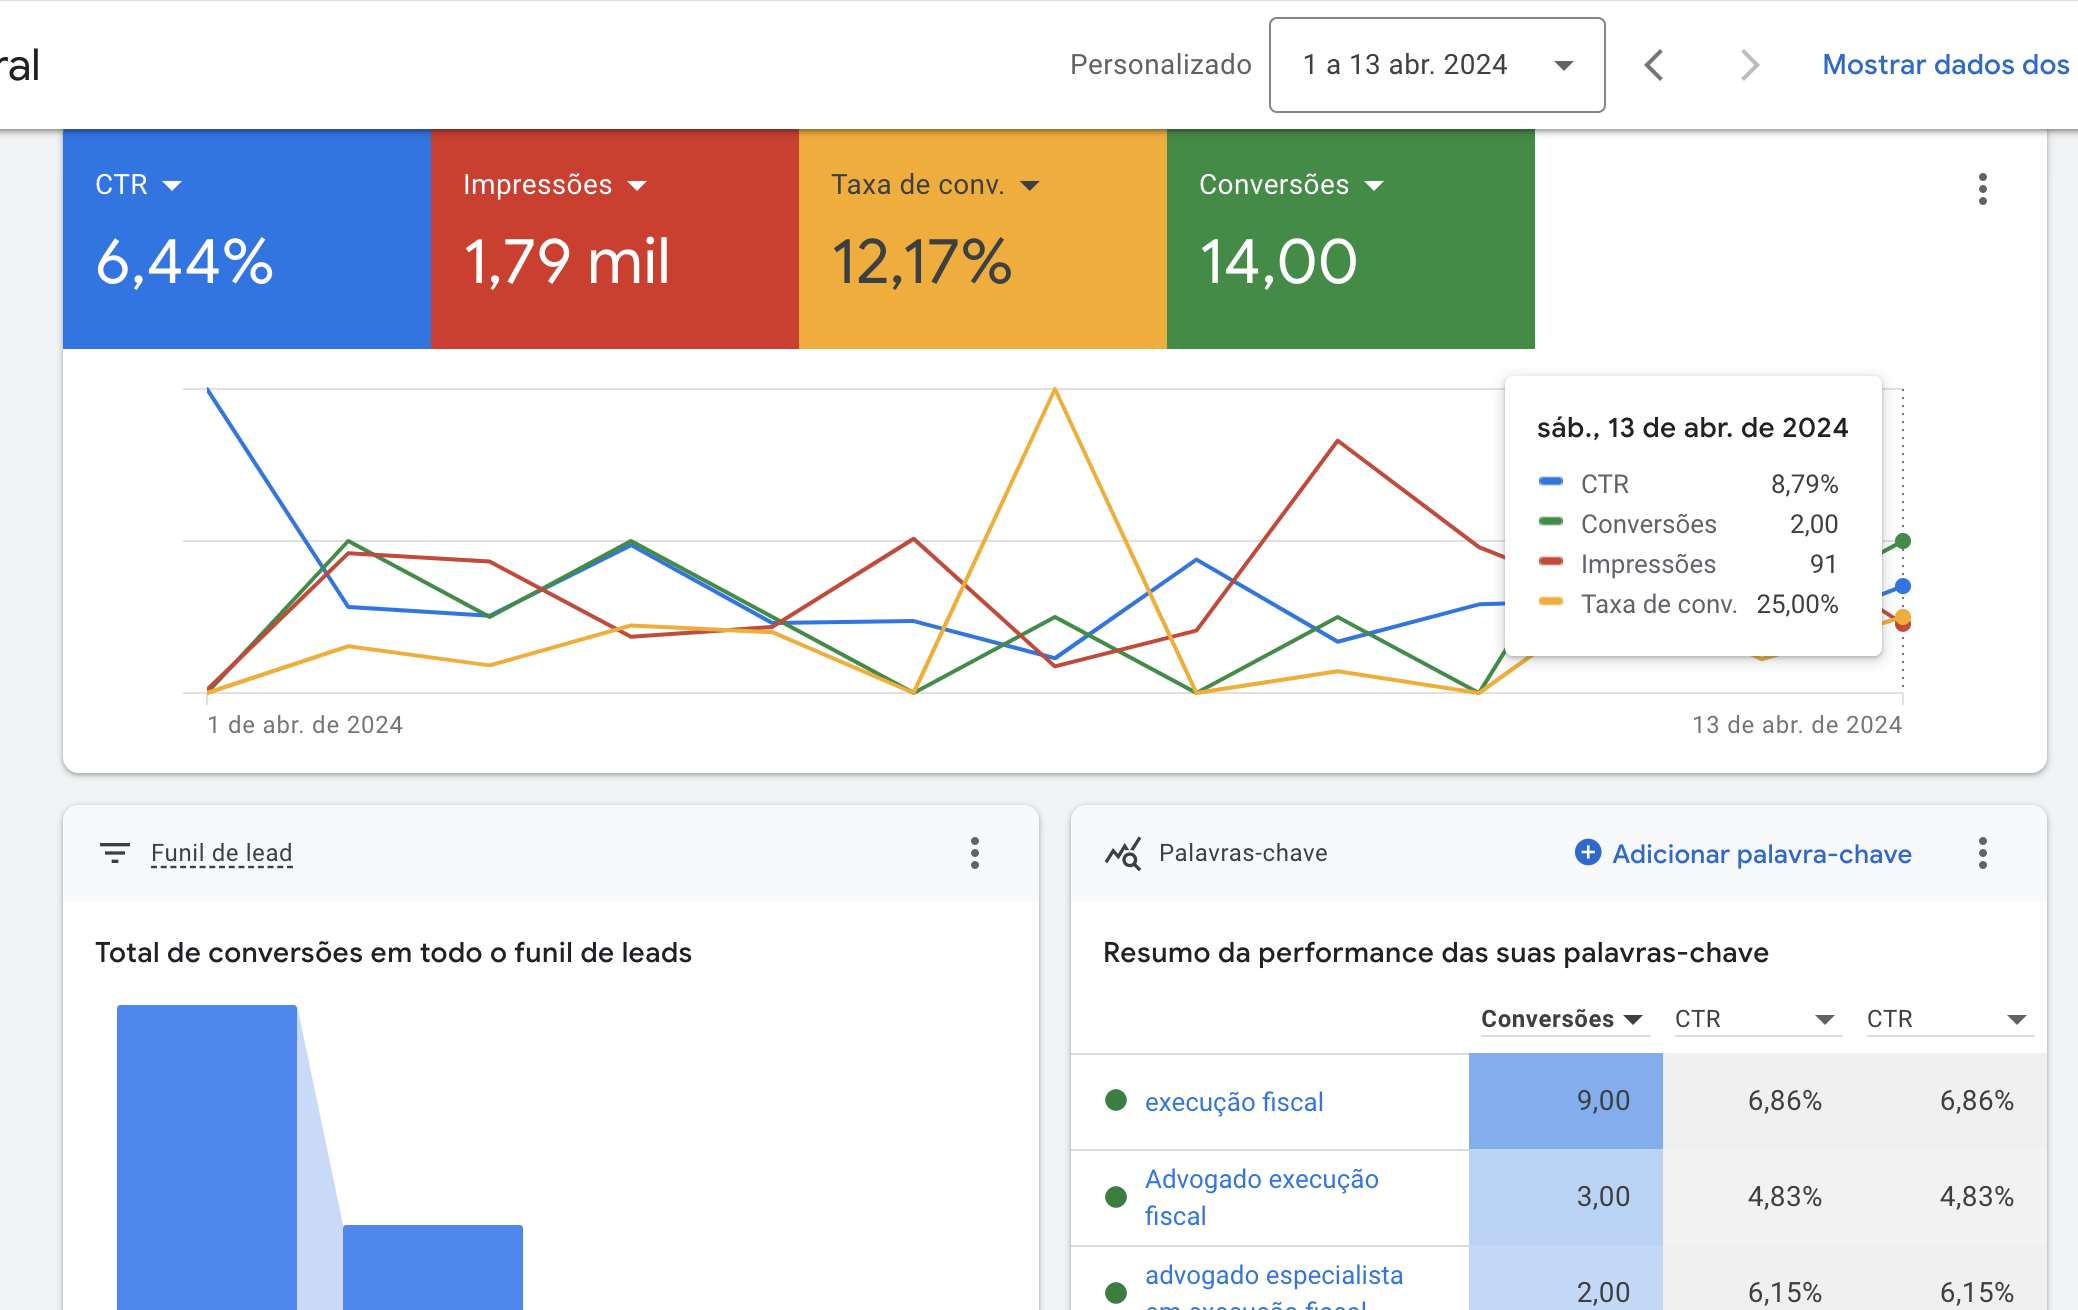The image size is (2078, 1310).
Task: Open Funil de lead card options menu
Action: [x=974, y=853]
